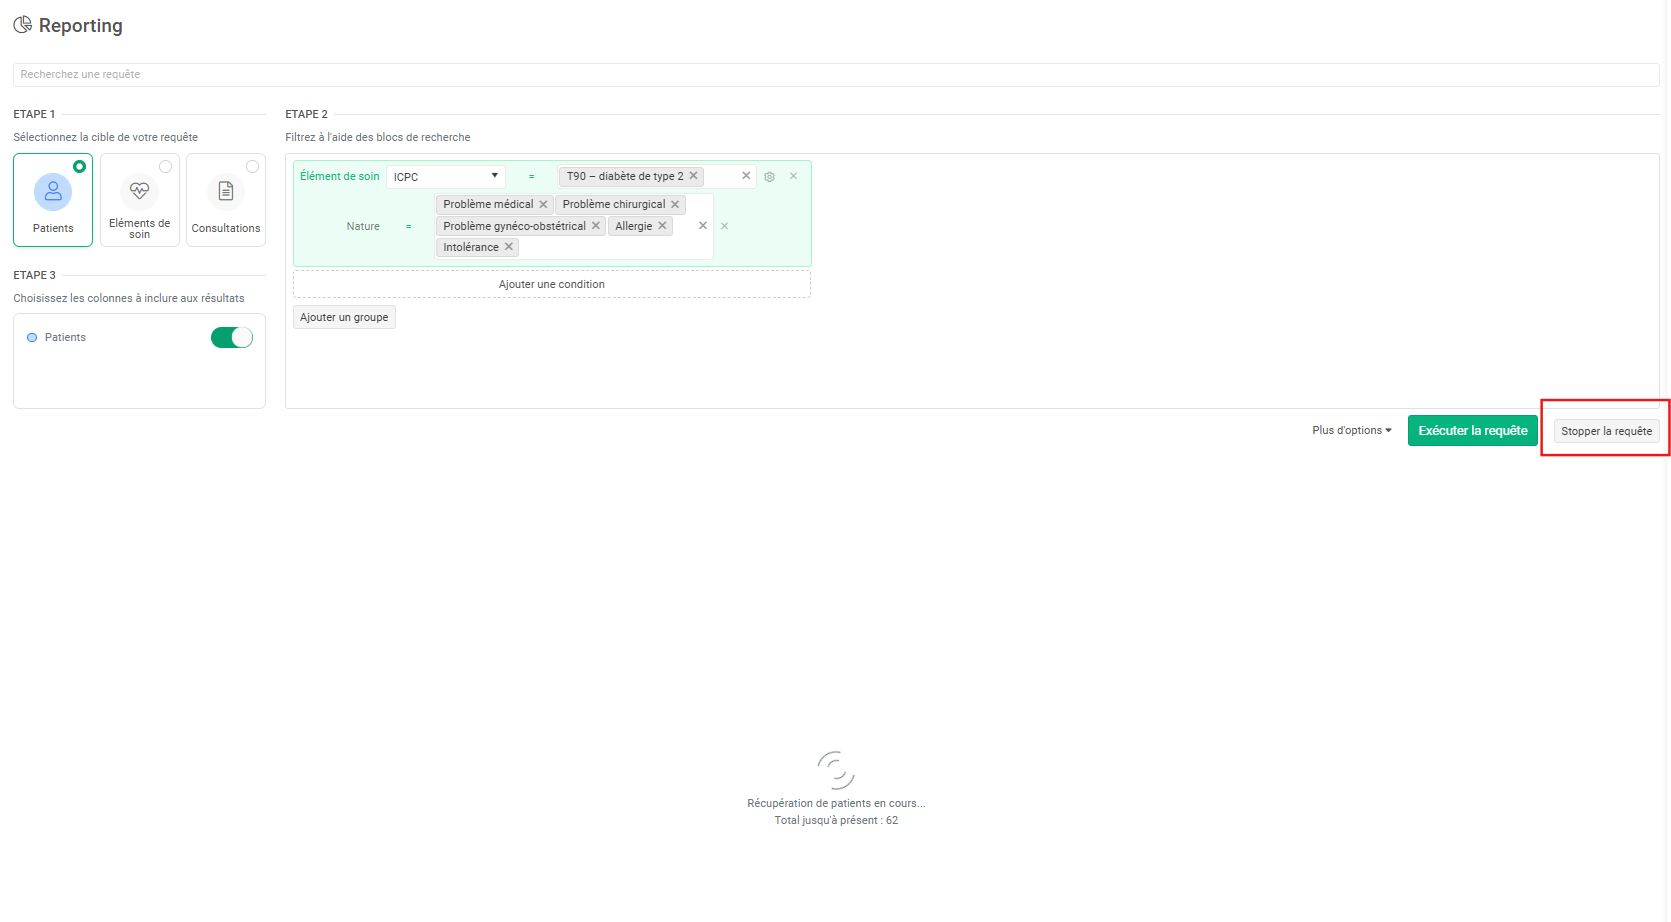
Task: Delete the Nature condition row
Action: pyautogui.click(x=724, y=226)
